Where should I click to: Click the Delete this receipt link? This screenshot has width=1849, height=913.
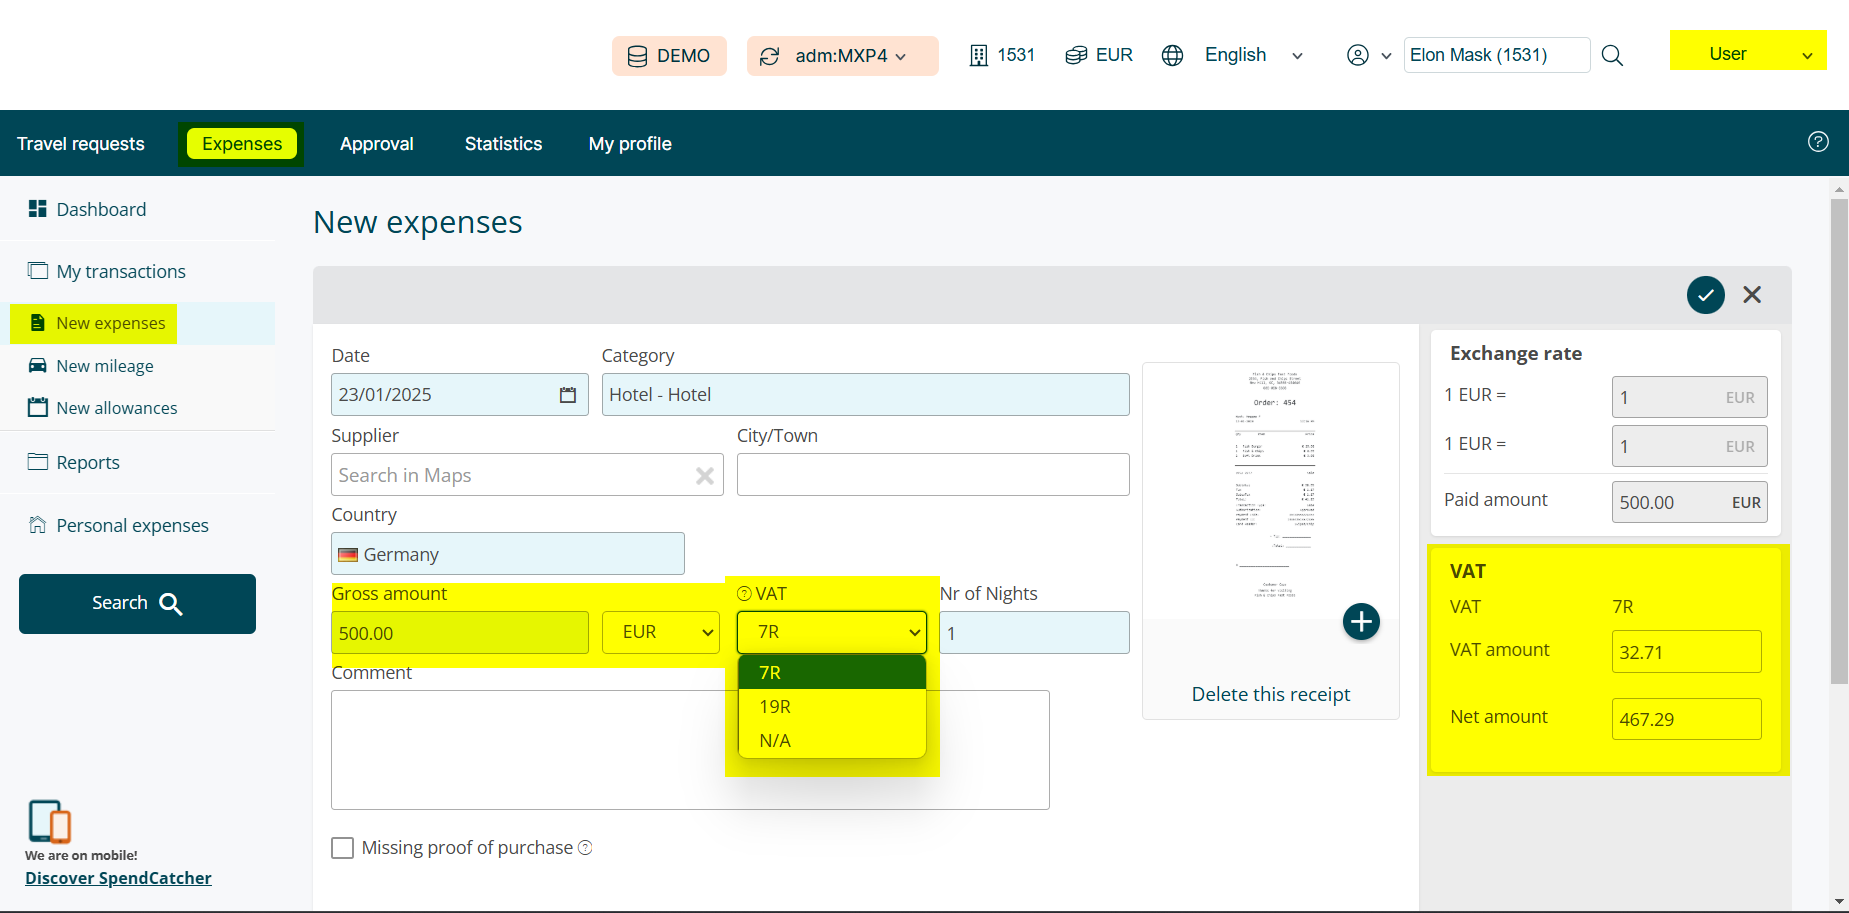pyautogui.click(x=1270, y=694)
